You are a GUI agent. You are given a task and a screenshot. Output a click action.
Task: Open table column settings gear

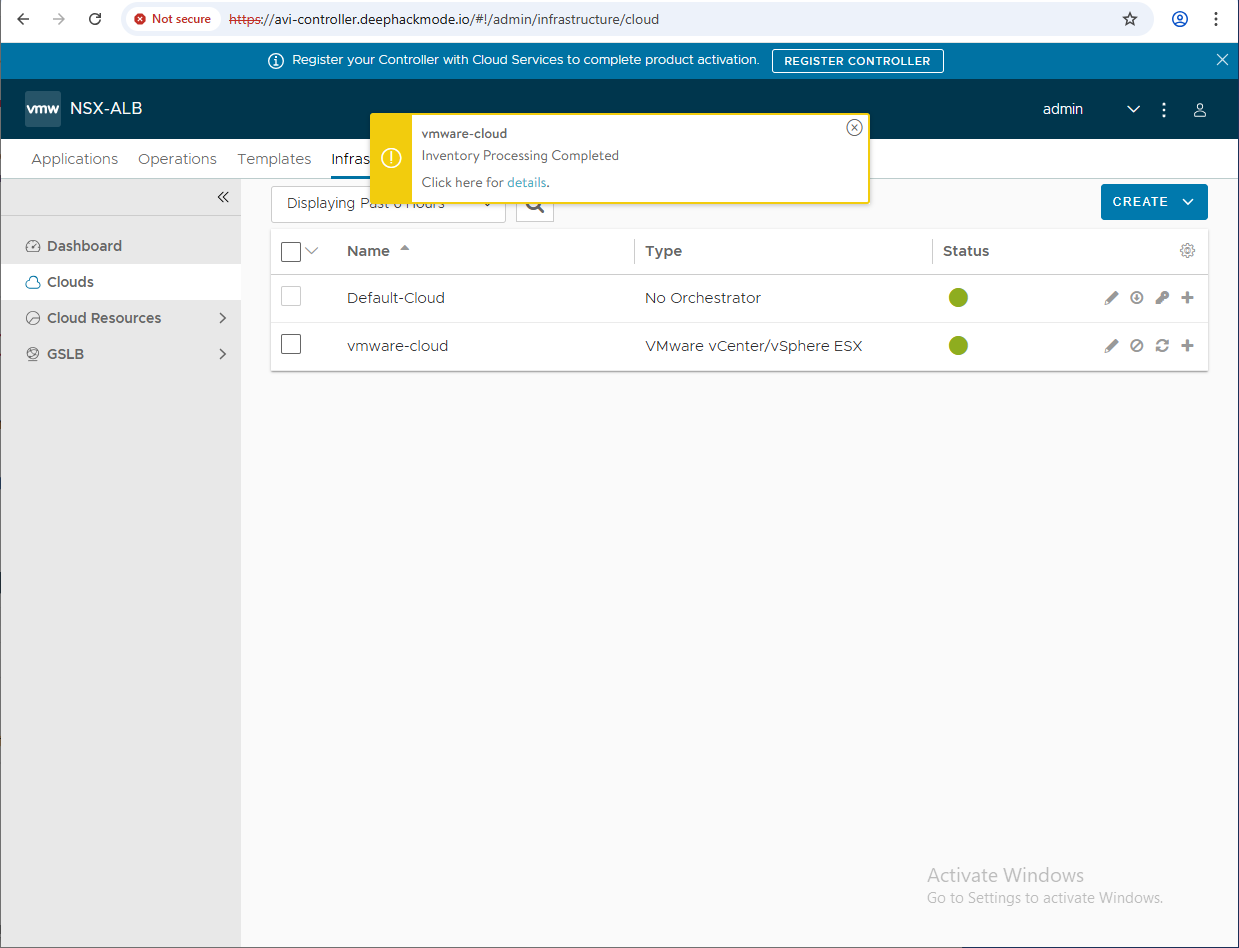1187,251
